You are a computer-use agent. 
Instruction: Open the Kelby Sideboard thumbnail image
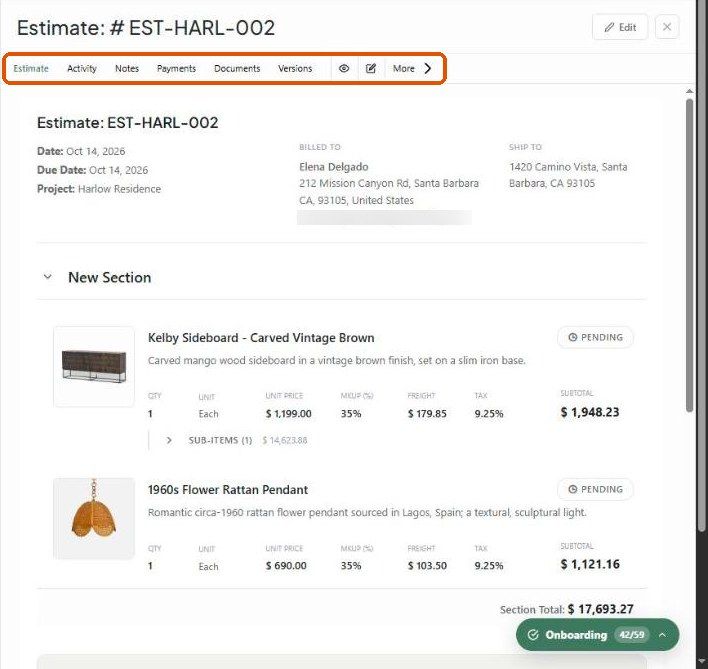point(94,367)
